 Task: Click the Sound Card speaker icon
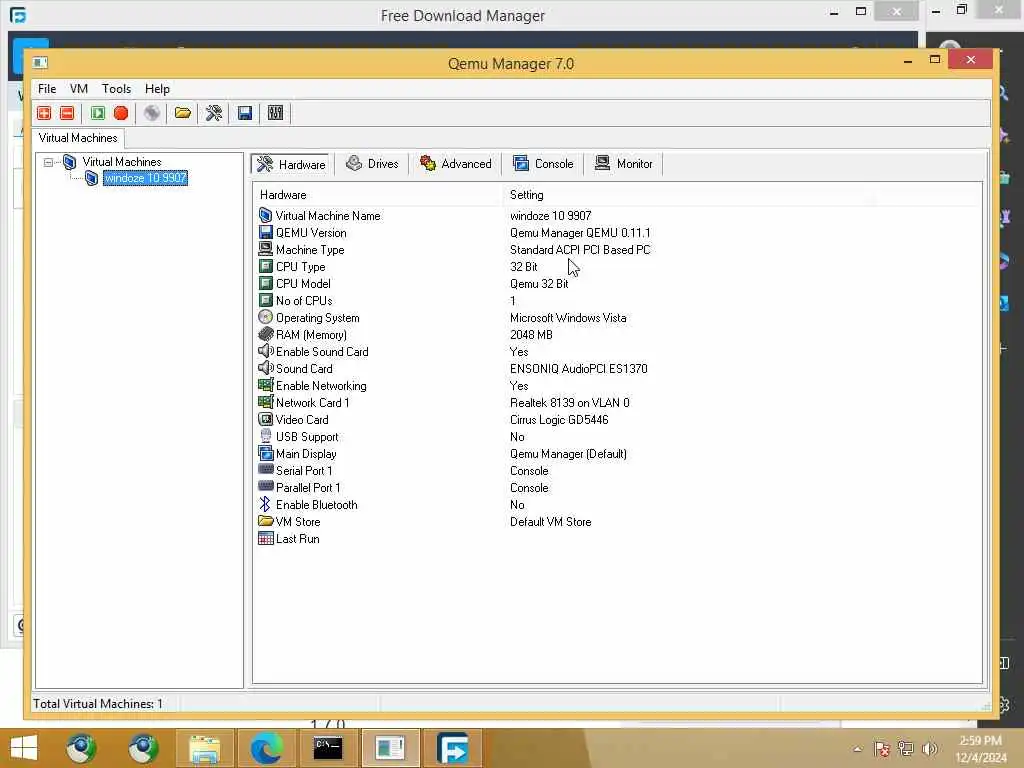coord(265,368)
